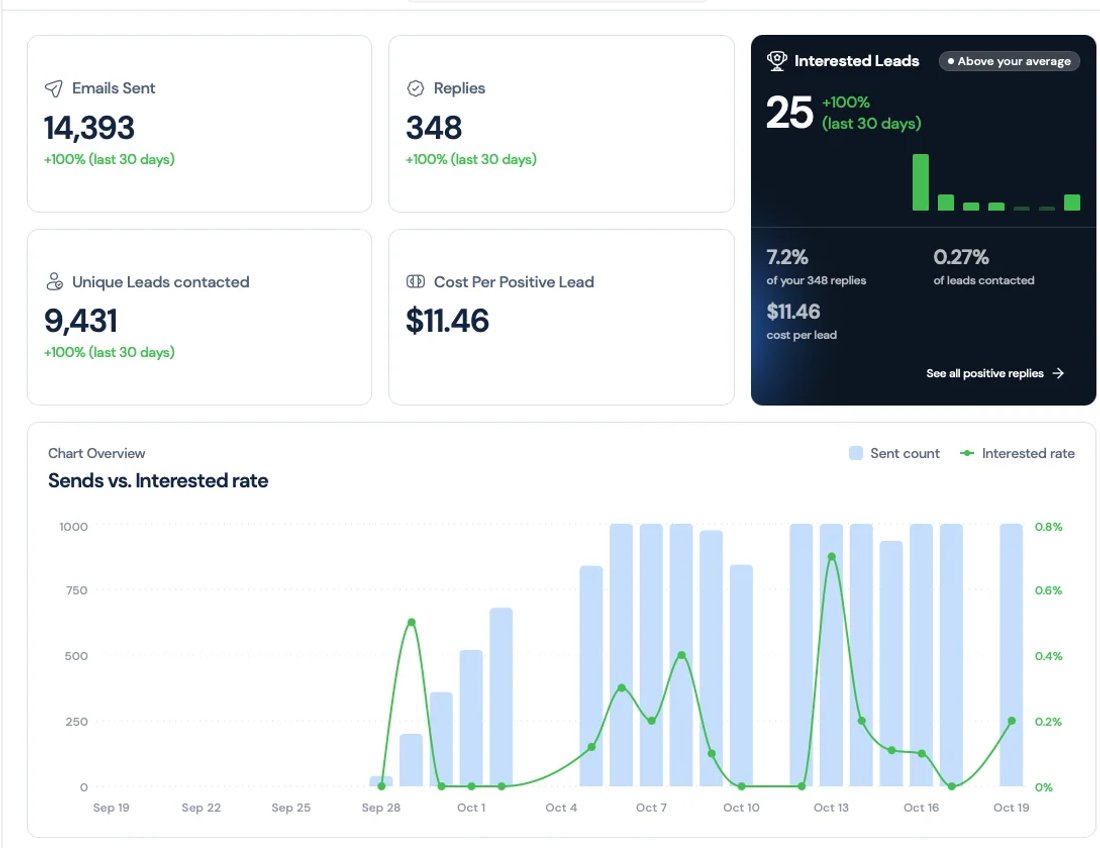Click the tallest green bar in Interested Leads mini chart
The height and width of the screenshot is (848, 1100).
click(x=920, y=182)
